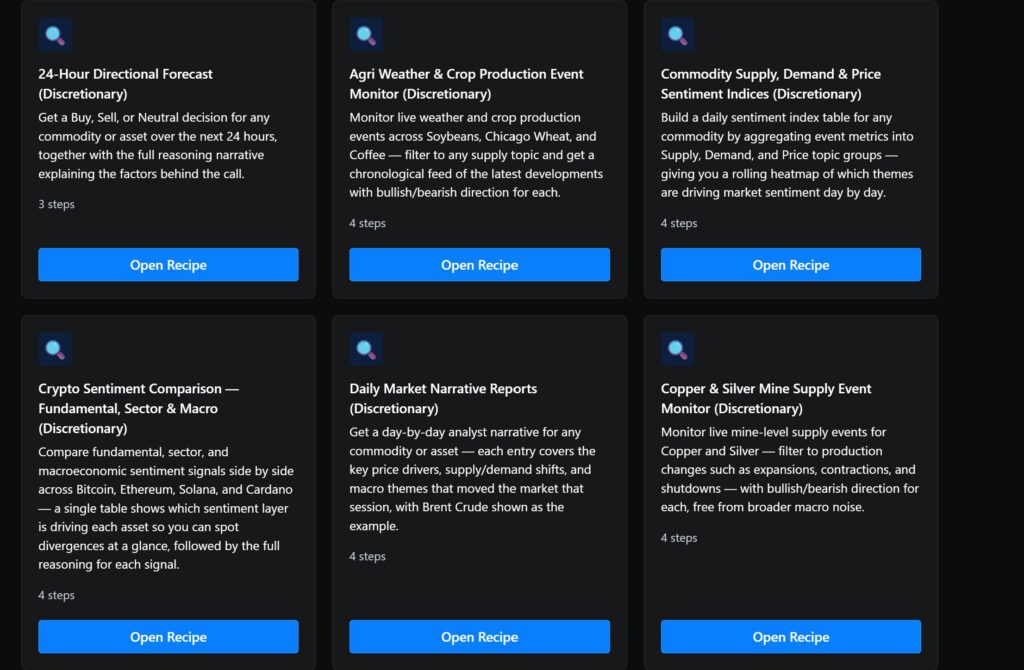This screenshot has width=1024, height=670.
Task: Select the 24-Hour Directional Forecast title
Action: pos(125,83)
